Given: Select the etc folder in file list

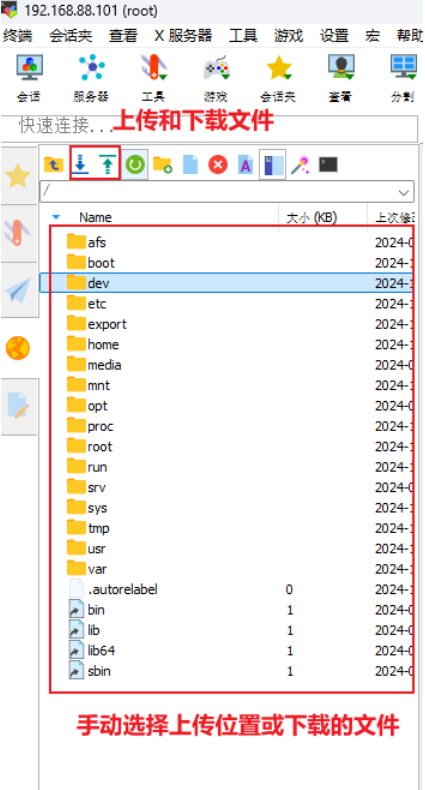Looking at the screenshot, I should [x=227, y=304].
